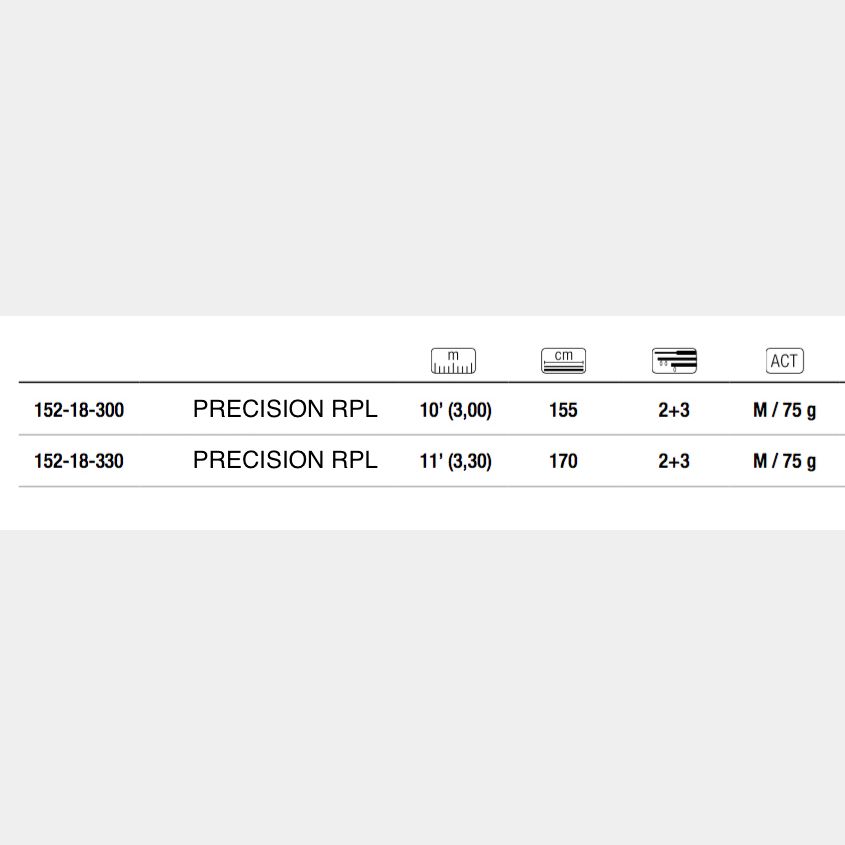Select product code 152-18-330
Screen dimensions: 845x845
(x=79, y=461)
